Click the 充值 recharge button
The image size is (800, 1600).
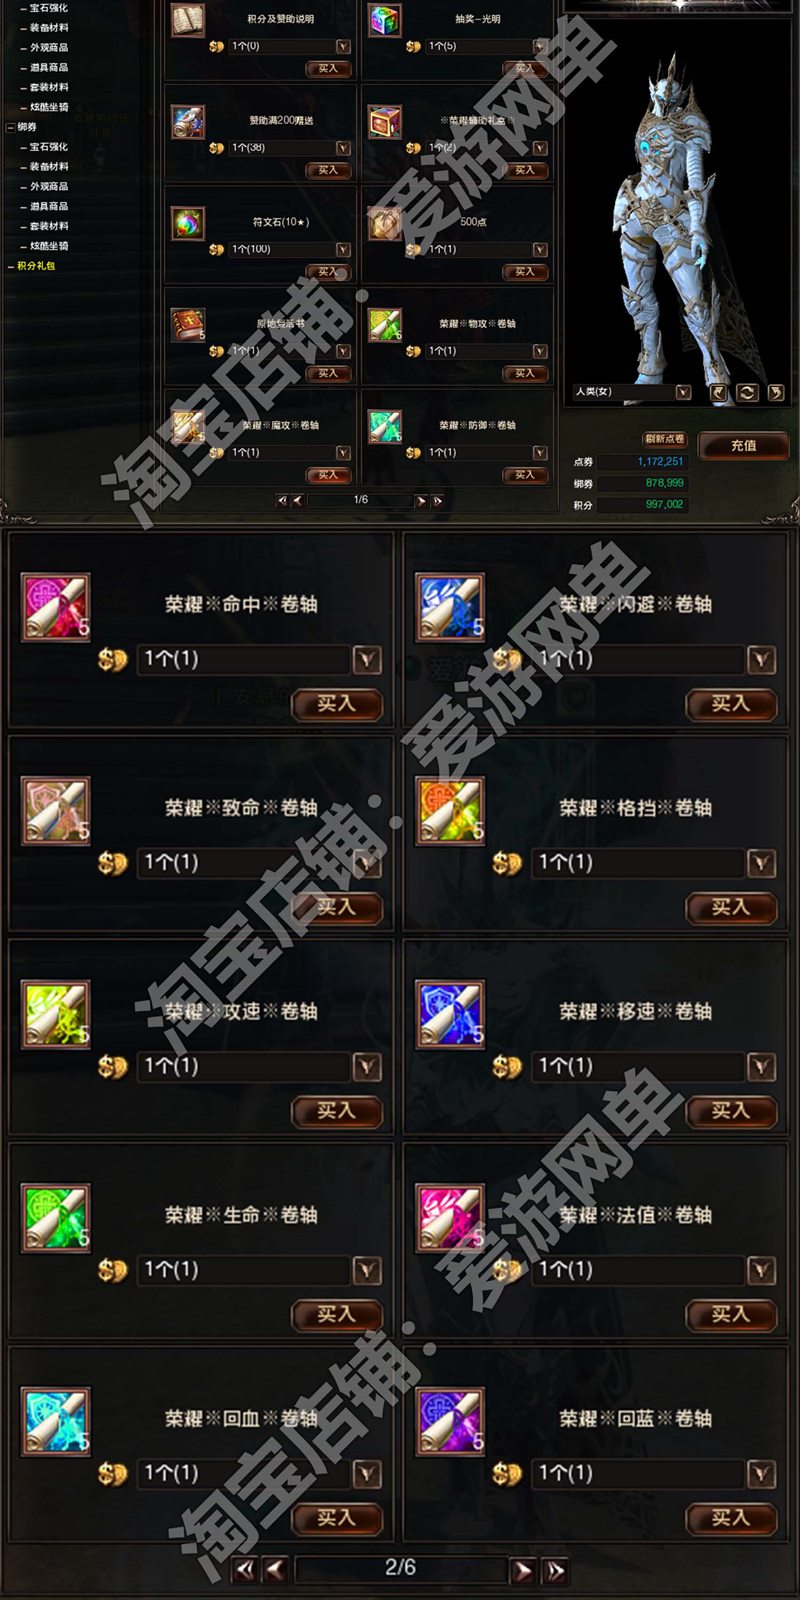(743, 446)
